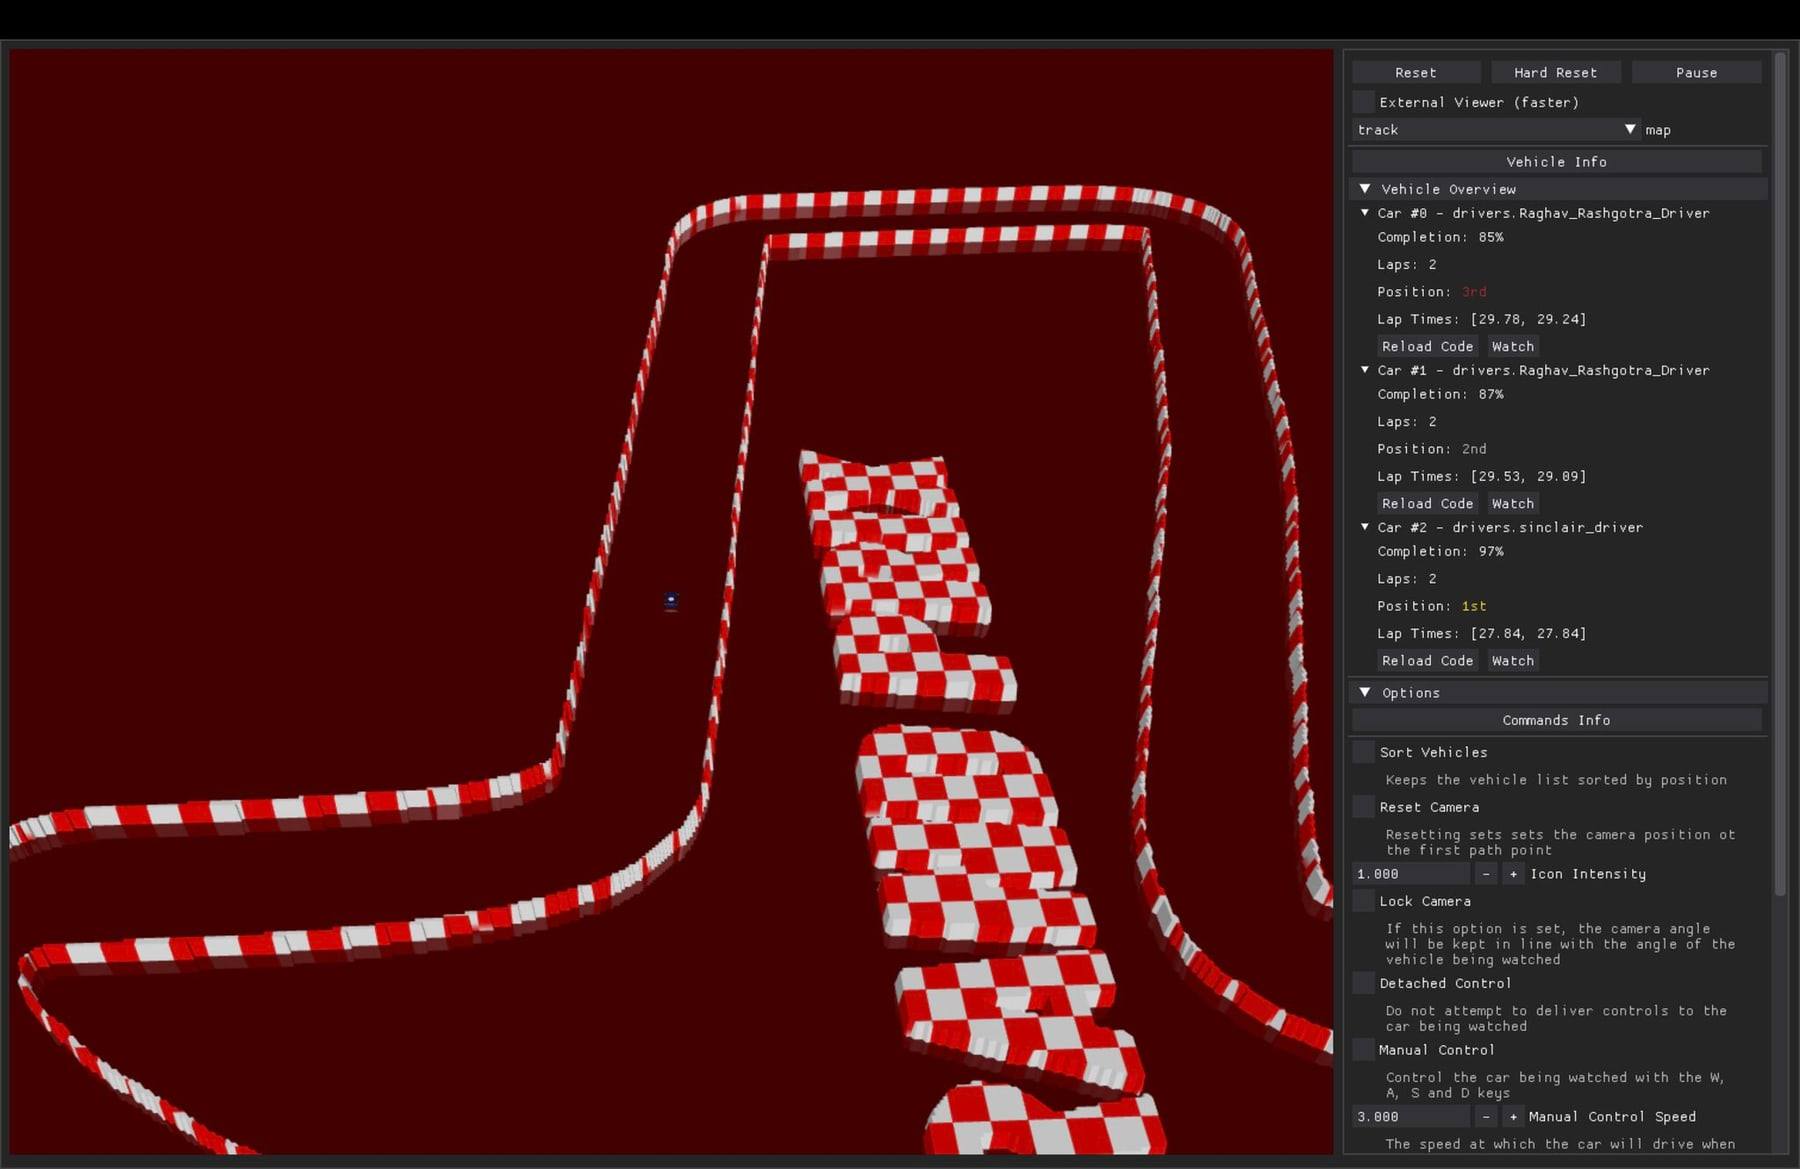
Task: Collapse the Car #1 tree node
Action: [1365, 370]
